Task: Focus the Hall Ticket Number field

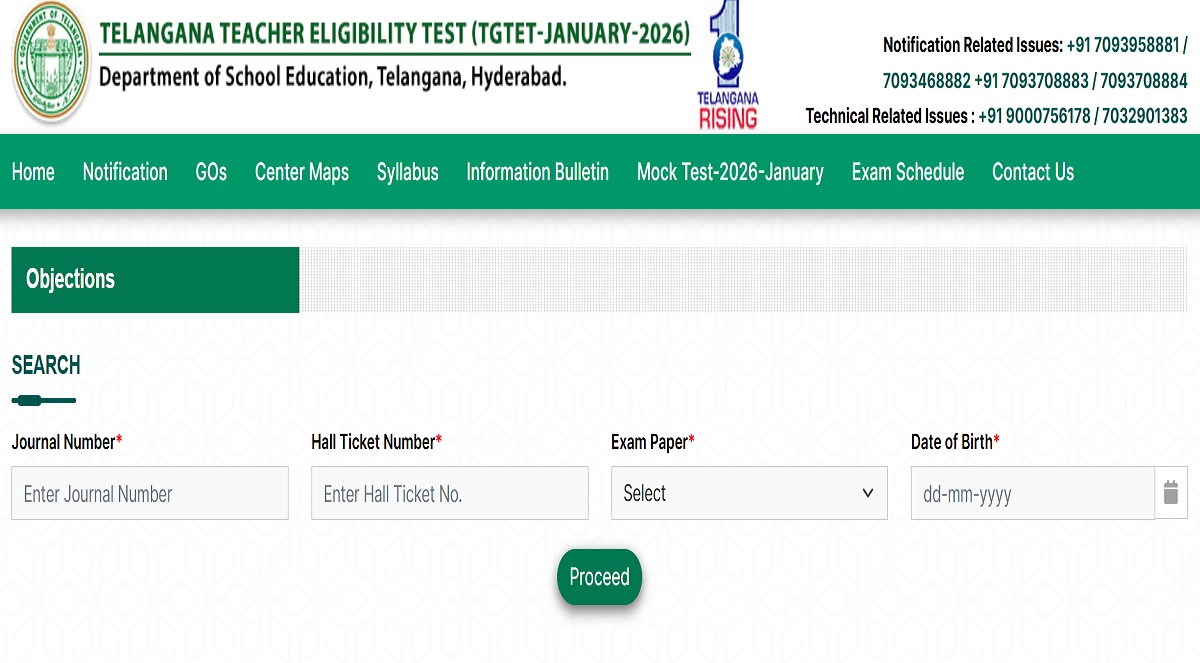Action: click(x=450, y=493)
